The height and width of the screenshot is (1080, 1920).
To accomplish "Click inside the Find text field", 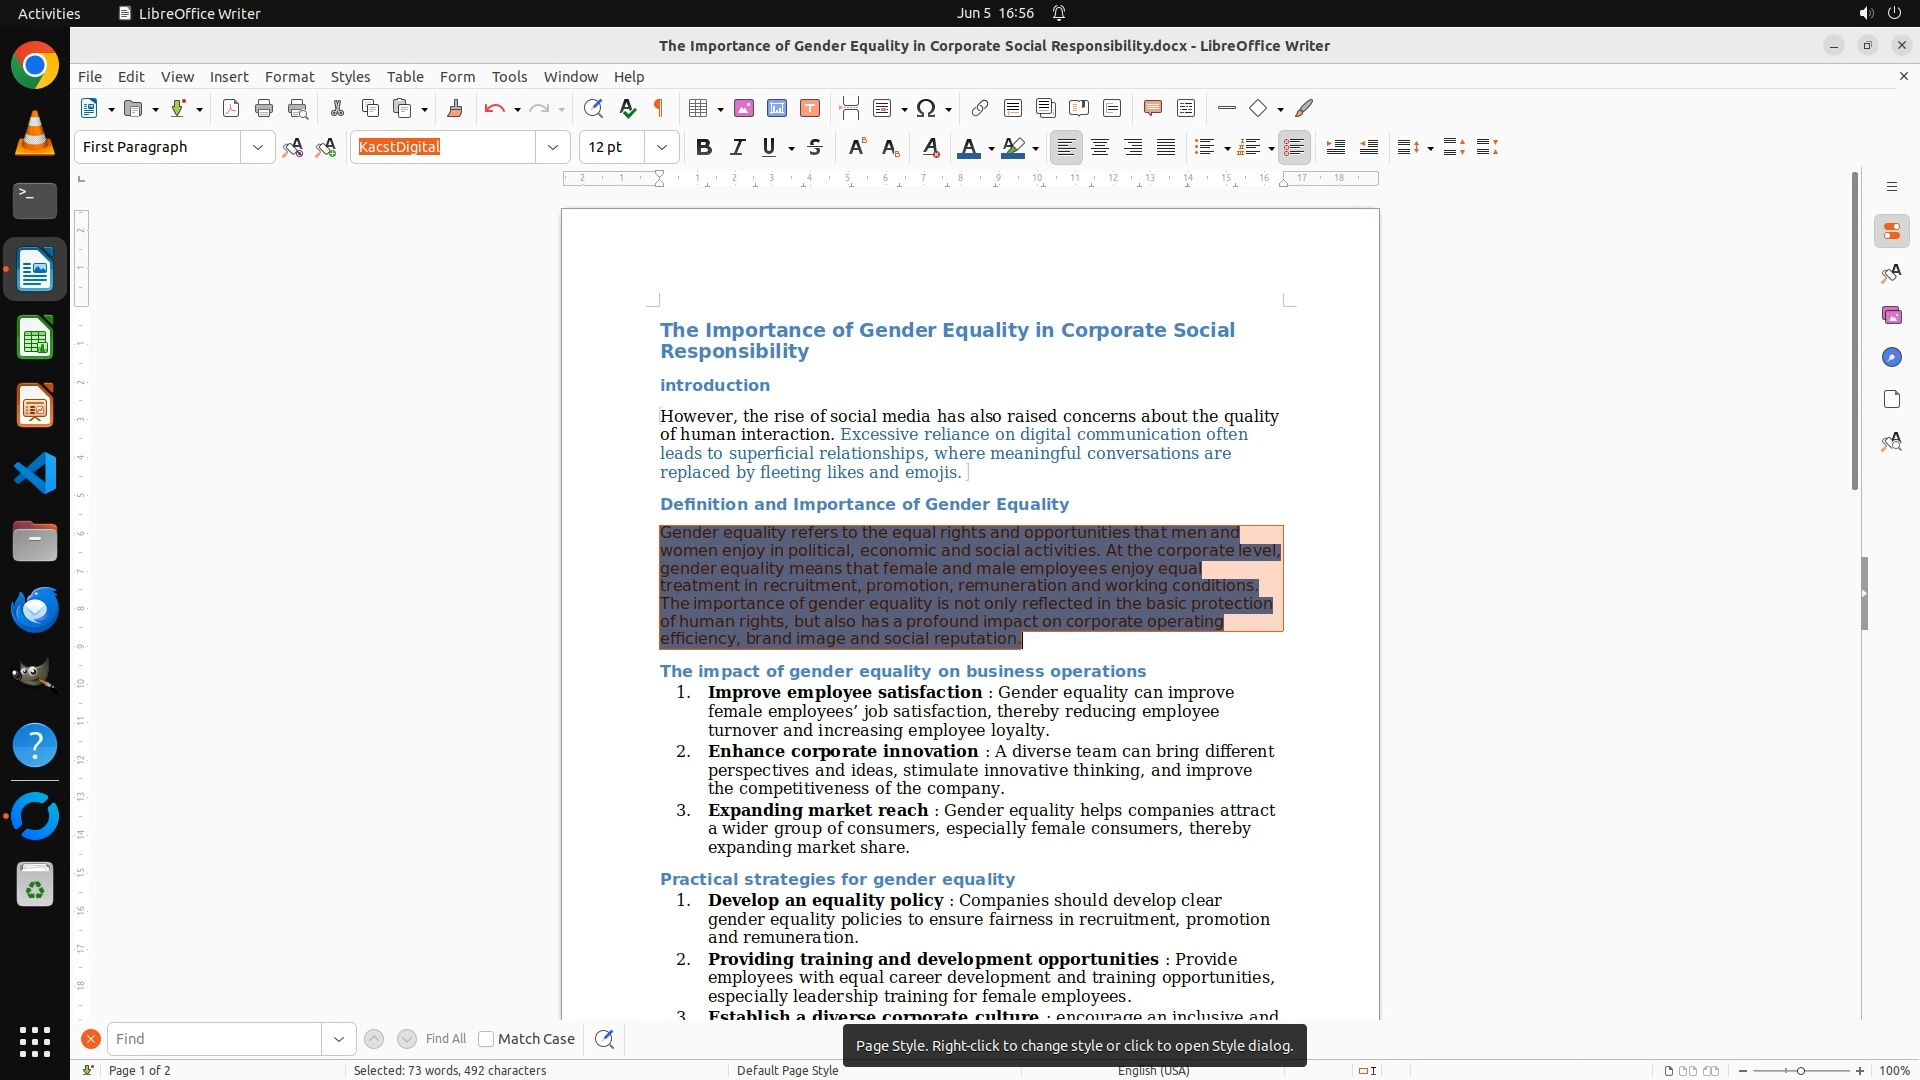I will click(x=214, y=1039).
